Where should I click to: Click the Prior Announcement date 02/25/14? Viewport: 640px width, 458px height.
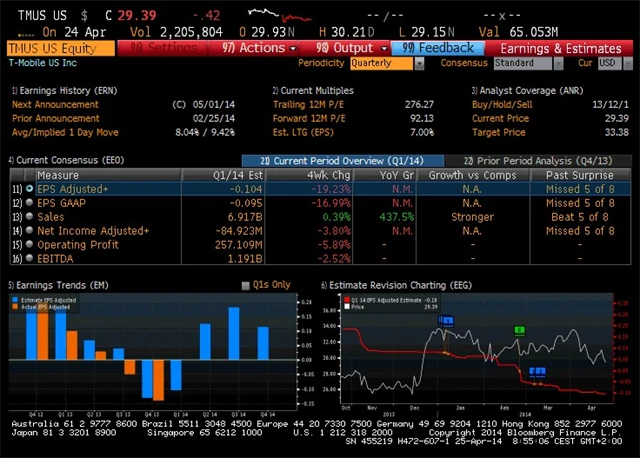214,118
